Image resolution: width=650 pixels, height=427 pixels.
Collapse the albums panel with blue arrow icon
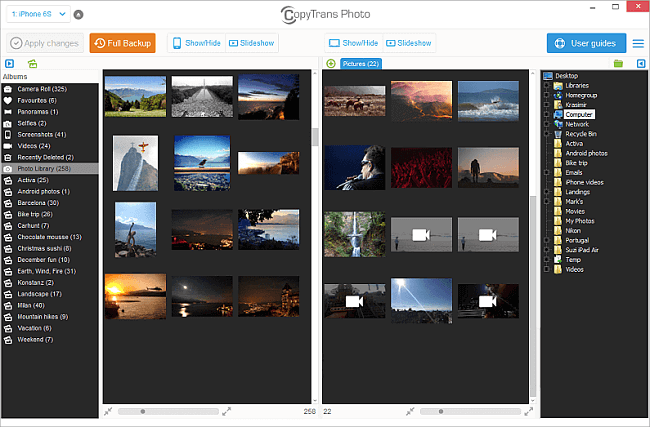point(9,64)
